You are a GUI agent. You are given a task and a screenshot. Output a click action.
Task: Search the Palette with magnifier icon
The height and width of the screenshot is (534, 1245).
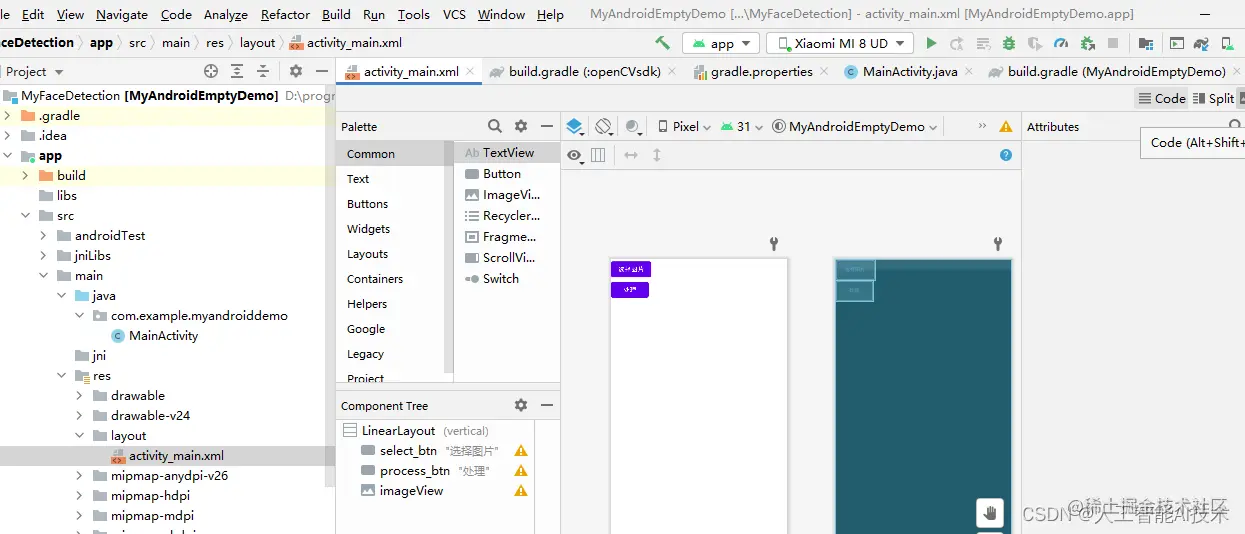(495, 126)
